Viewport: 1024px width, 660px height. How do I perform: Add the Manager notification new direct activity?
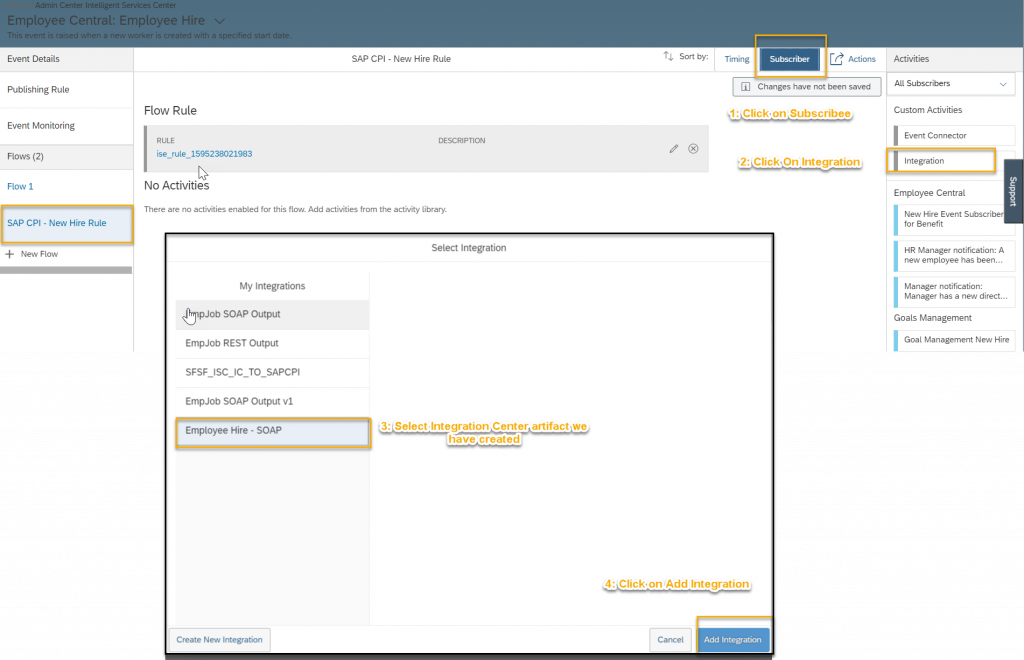click(x=954, y=291)
